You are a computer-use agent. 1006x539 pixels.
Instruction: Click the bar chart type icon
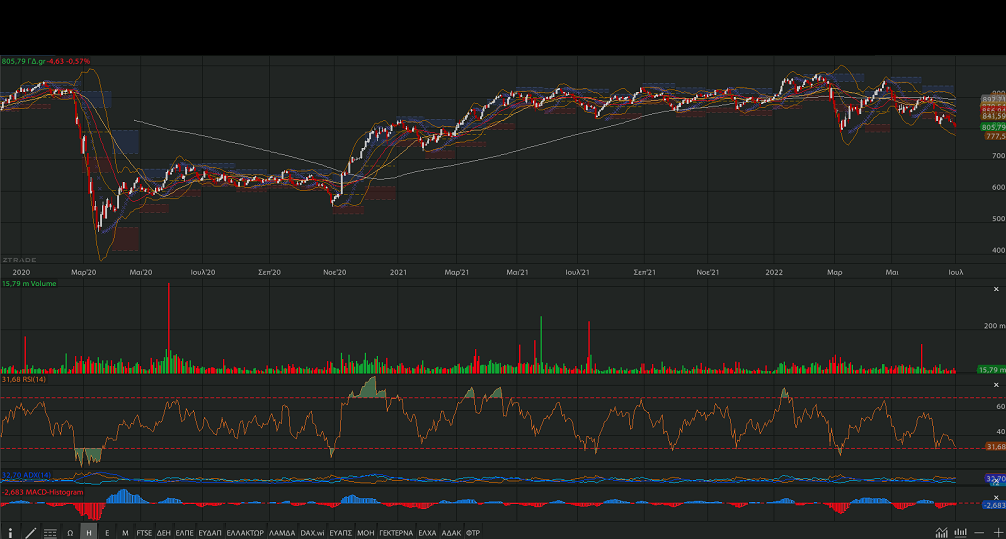coord(961,532)
